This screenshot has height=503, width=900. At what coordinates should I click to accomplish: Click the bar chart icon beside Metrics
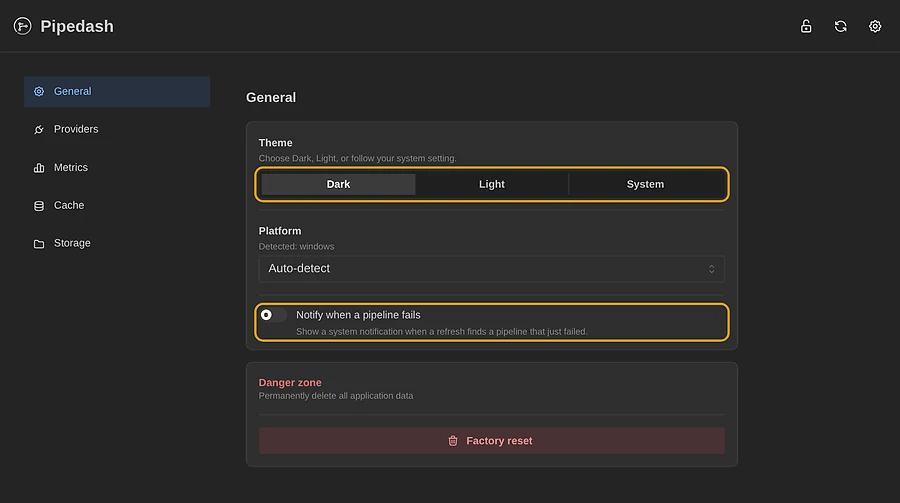39,168
